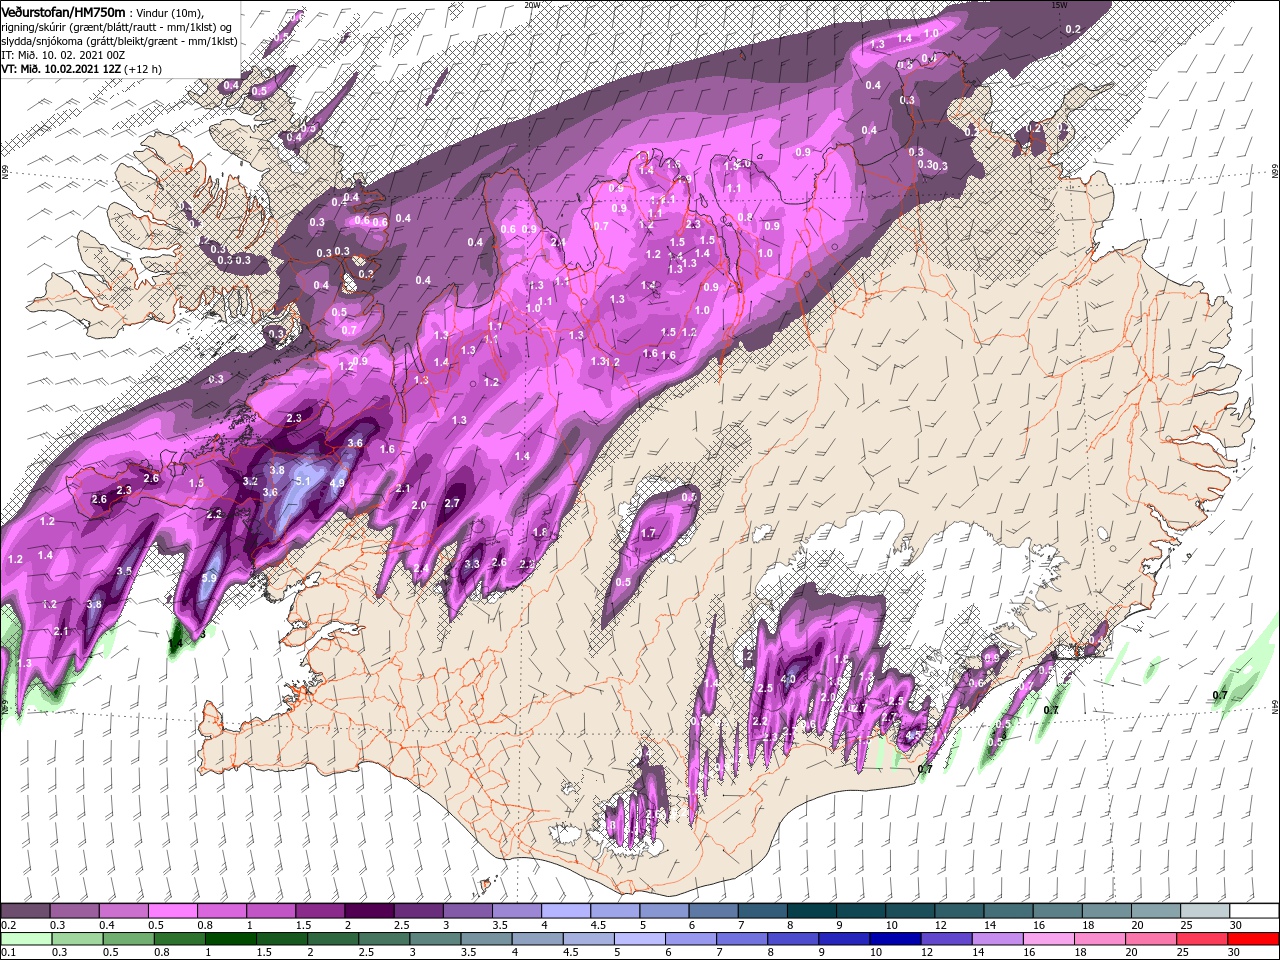Viewport: 1280px width, 960px height.
Task: Click the 5.1 snowfall value on map
Action: [x=304, y=481]
